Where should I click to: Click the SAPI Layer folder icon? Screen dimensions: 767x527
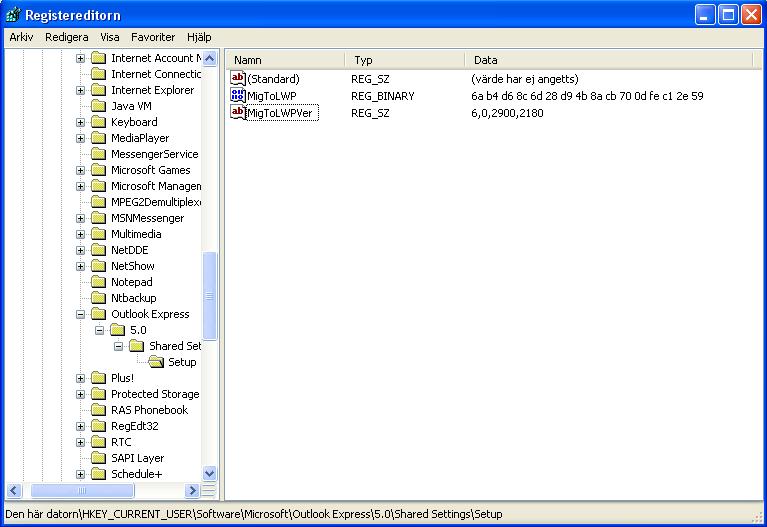click(x=98, y=458)
